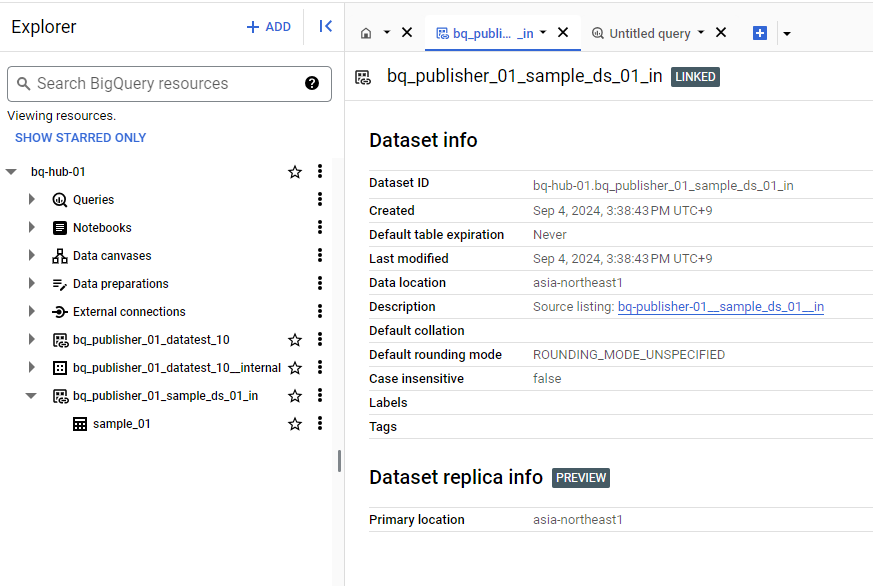Close the Untitled query tab
The image size is (873, 586).
721,33
